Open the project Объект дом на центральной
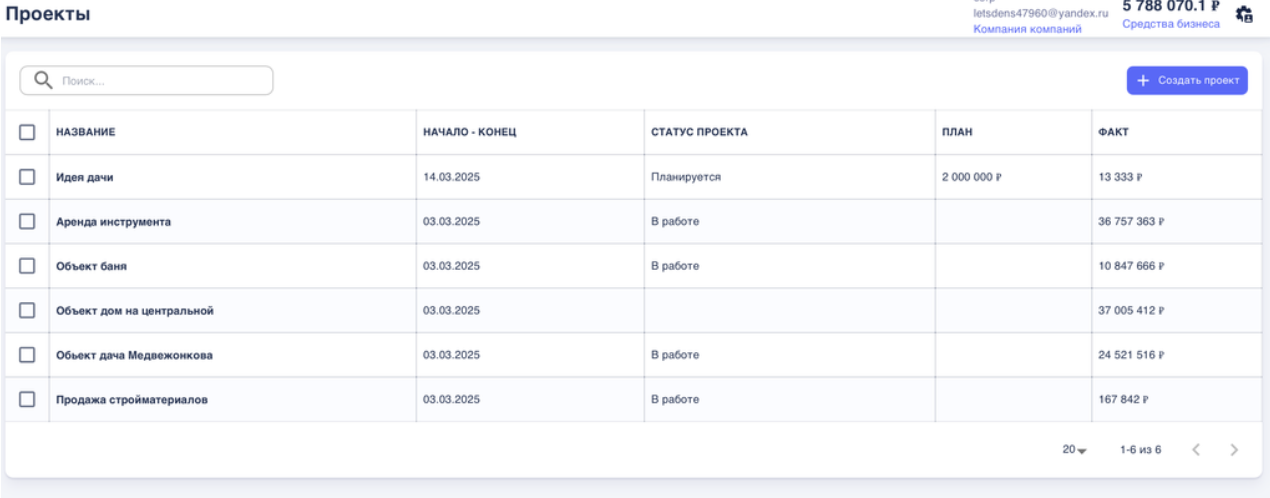 (x=134, y=311)
